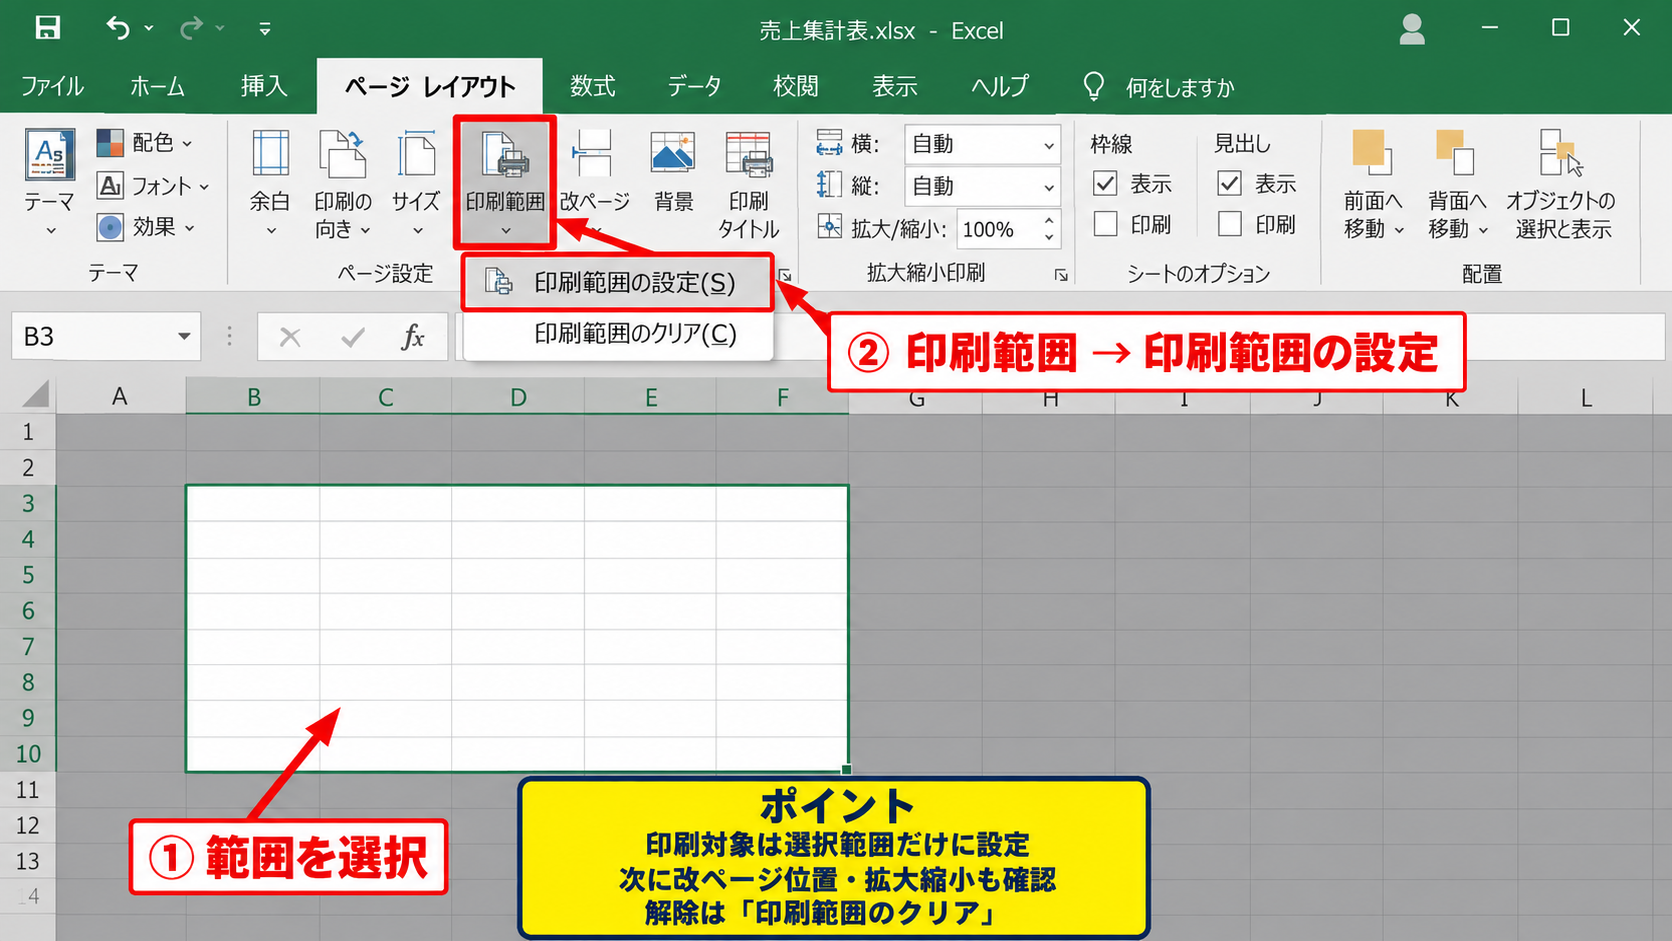Select row 1 header
The height and width of the screenshot is (941, 1672).
[28, 432]
